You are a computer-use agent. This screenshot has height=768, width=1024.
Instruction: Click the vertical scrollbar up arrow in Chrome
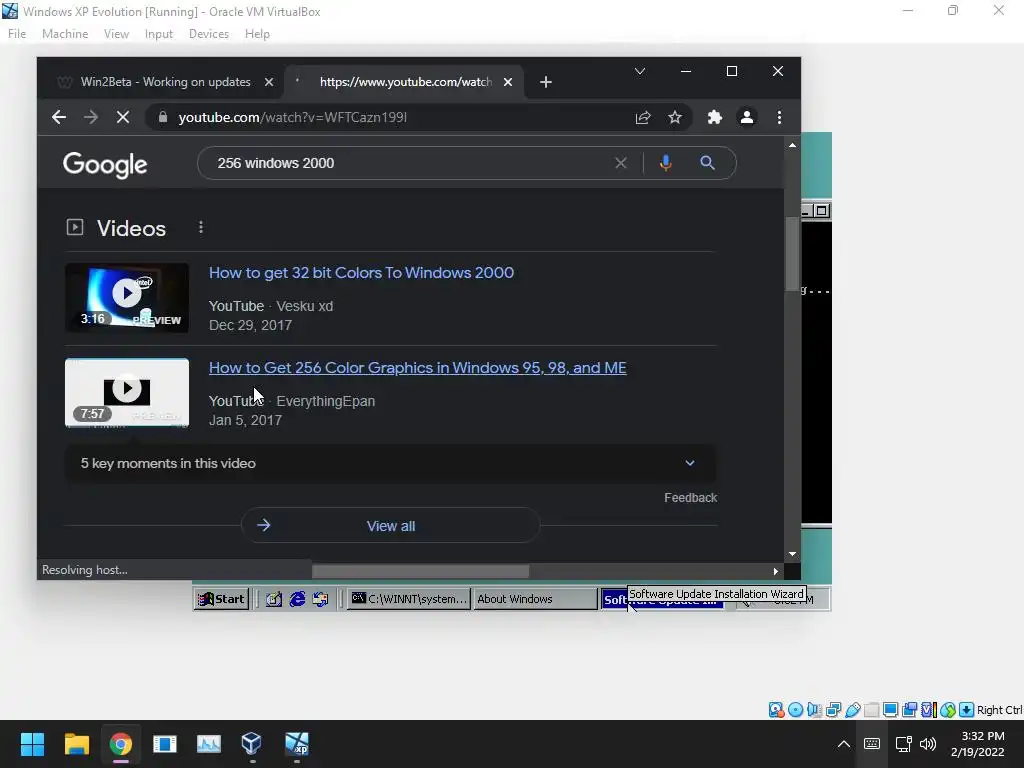coord(792,145)
